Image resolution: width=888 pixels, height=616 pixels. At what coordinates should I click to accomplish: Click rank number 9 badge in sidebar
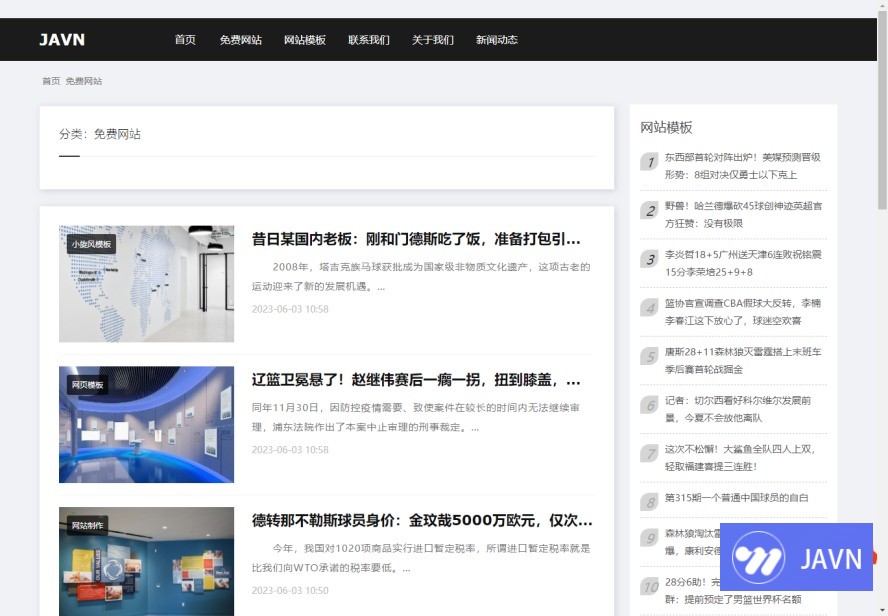click(650, 538)
